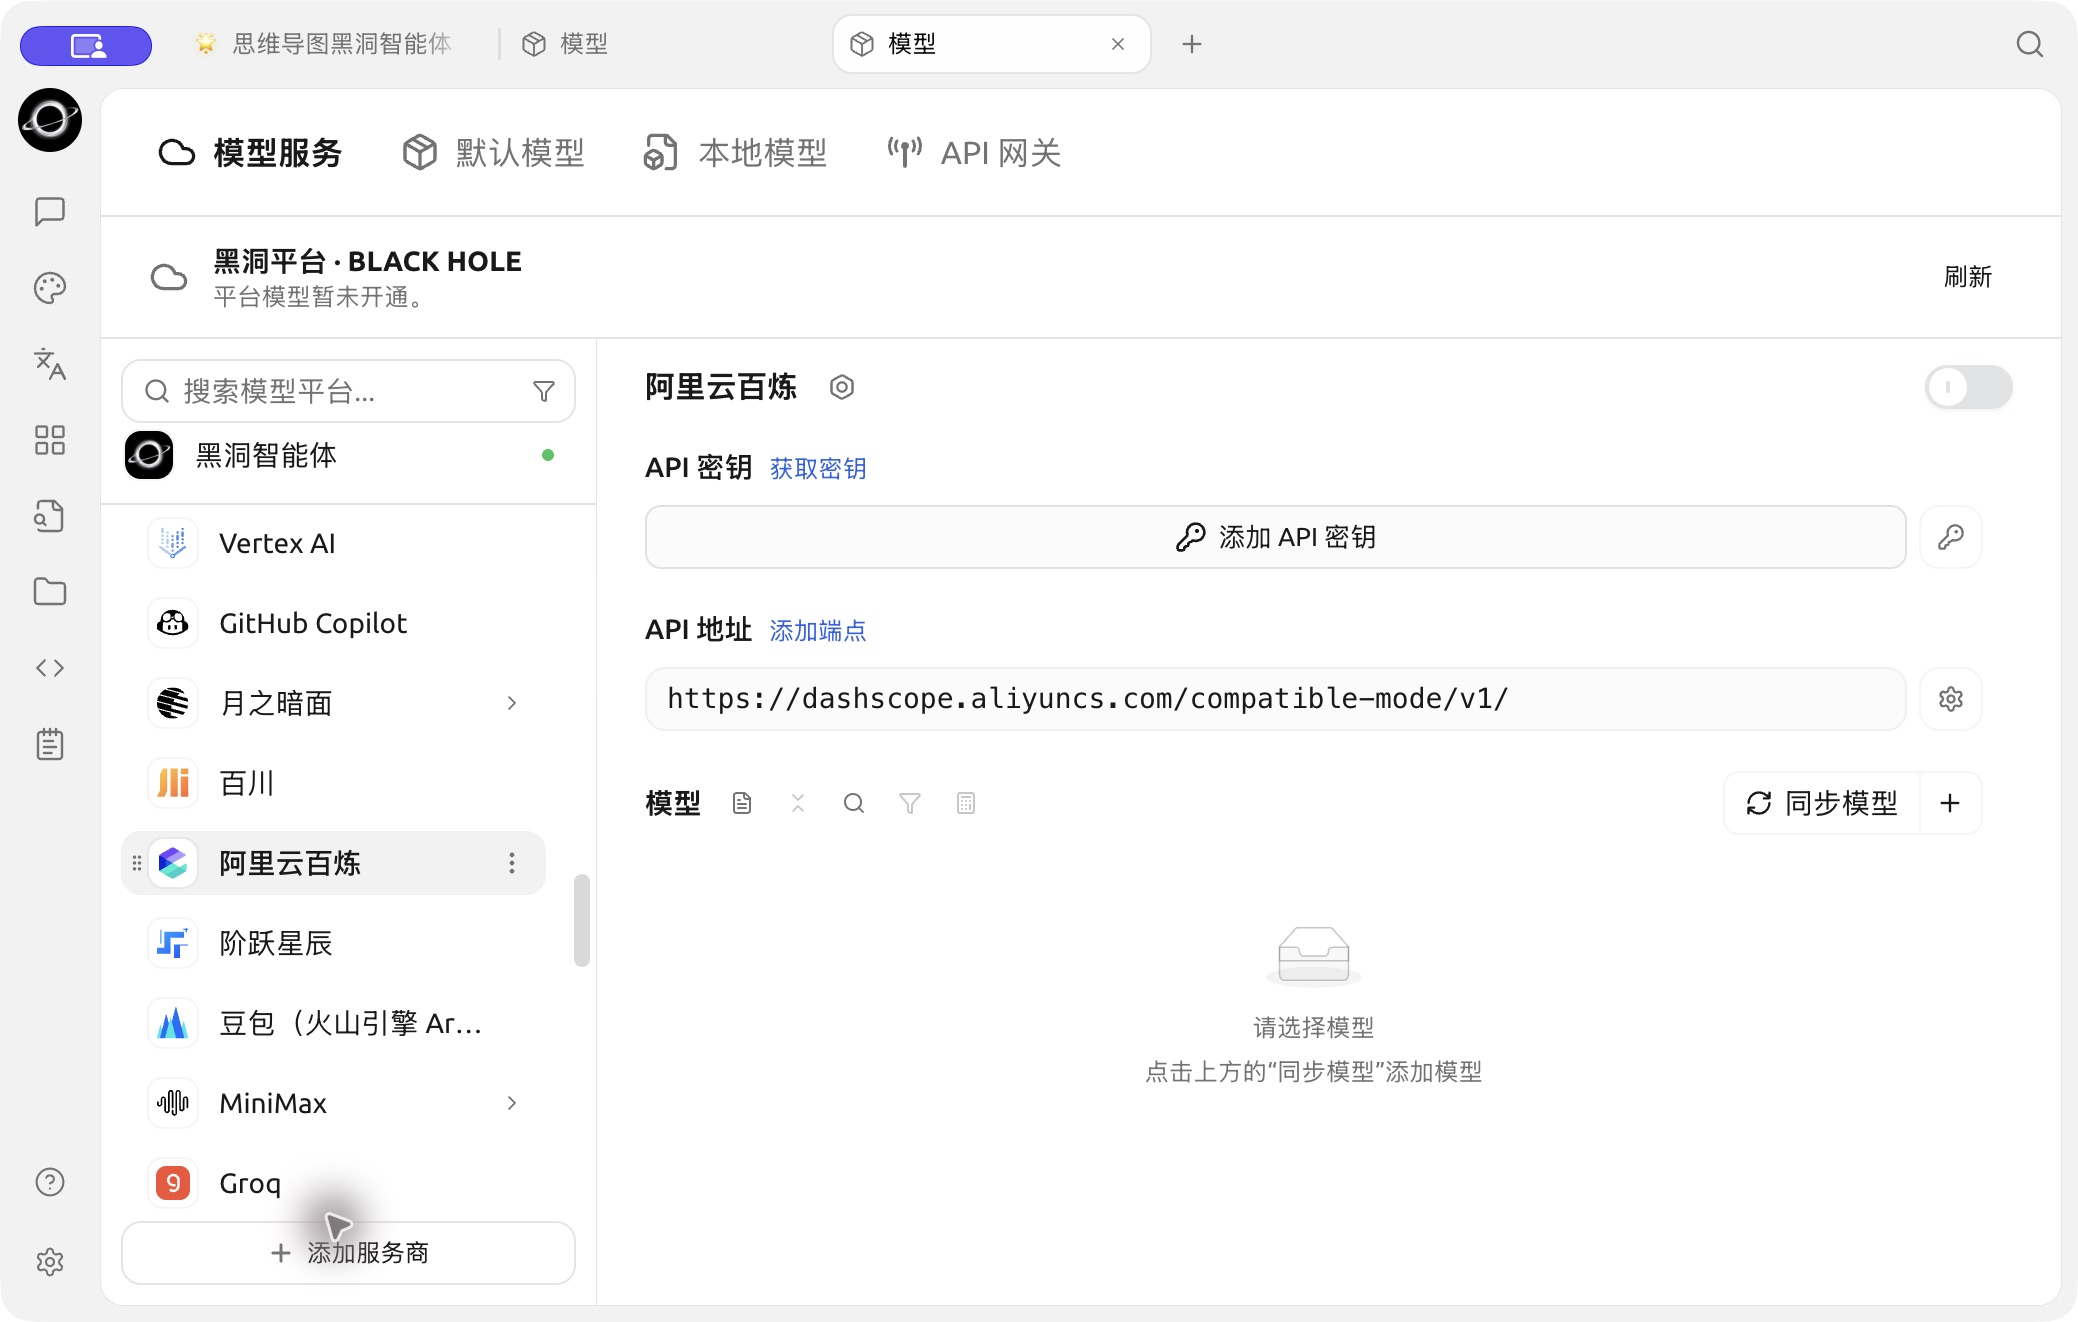Click the global search magnifier icon
2078x1322 pixels.
coord(2029,44)
